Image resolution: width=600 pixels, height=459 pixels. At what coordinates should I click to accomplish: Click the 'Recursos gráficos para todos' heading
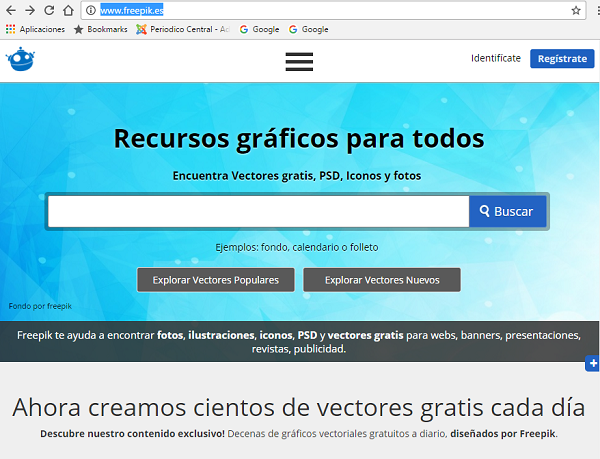point(299,138)
